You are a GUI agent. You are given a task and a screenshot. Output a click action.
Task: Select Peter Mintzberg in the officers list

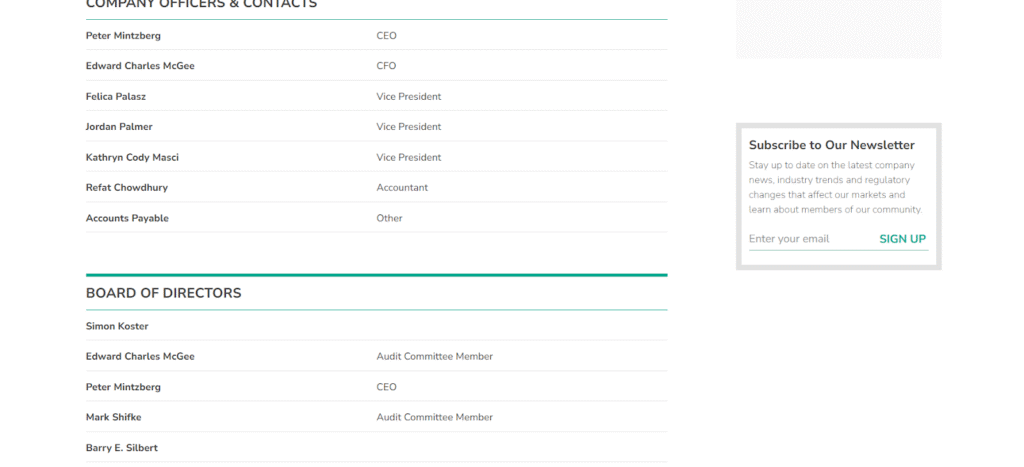click(123, 36)
